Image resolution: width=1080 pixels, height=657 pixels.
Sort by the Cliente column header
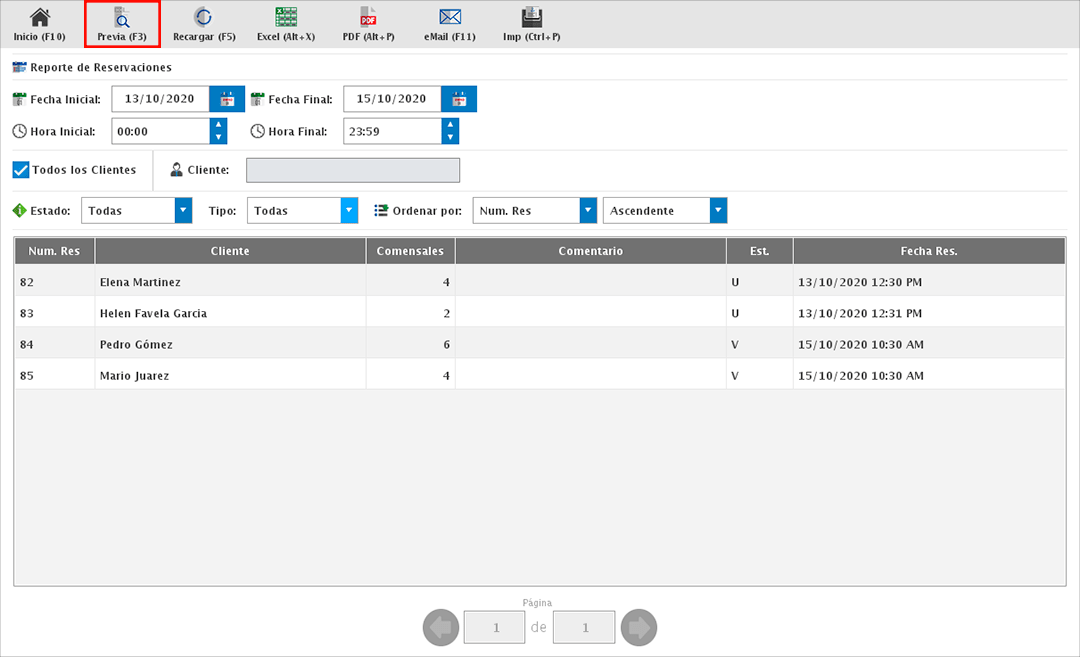point(230,251)
